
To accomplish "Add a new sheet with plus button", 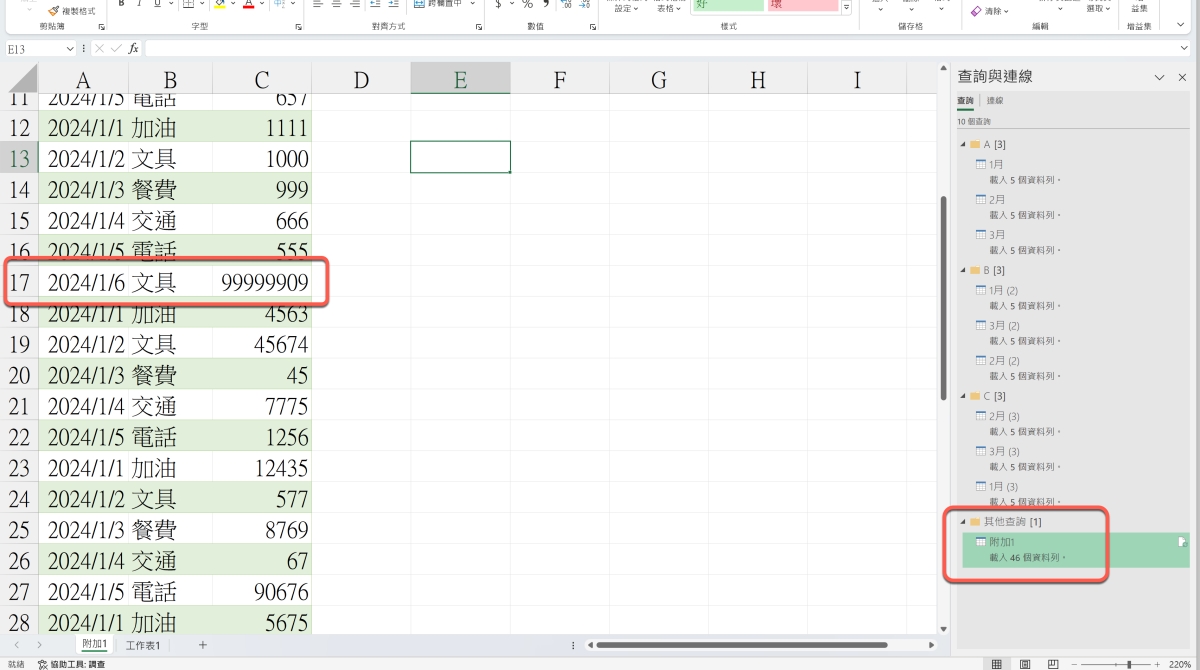I will point(202,645).
